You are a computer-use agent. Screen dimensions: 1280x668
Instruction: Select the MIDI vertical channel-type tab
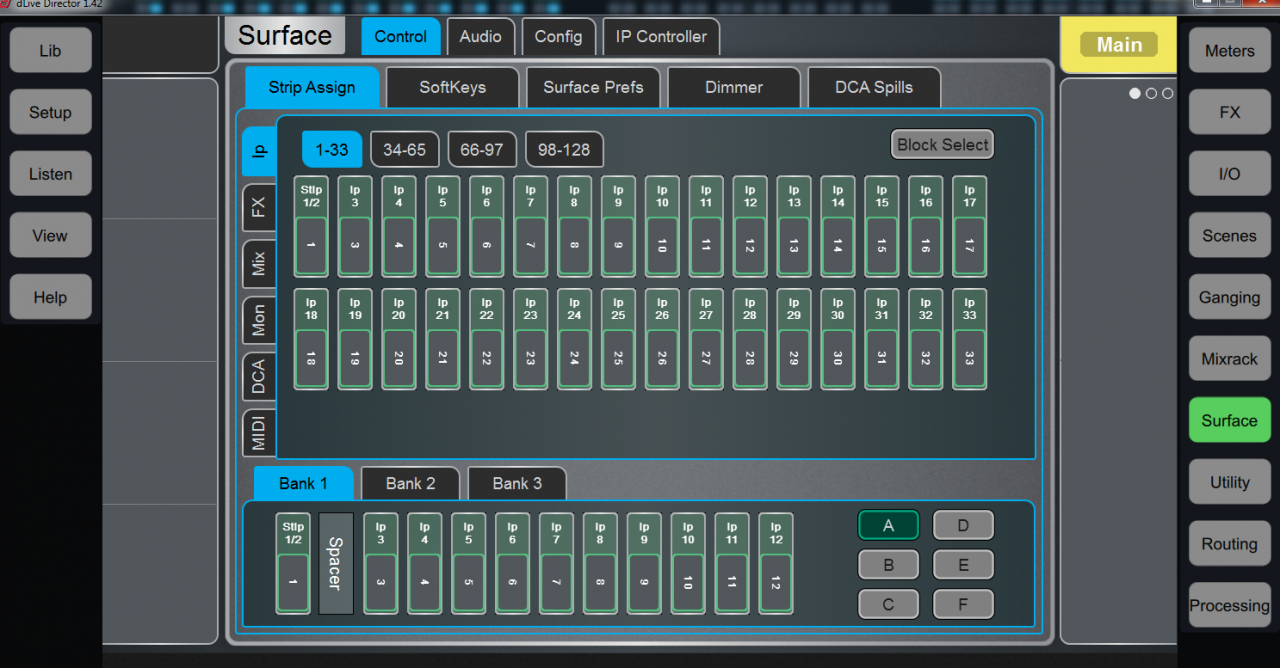(259, 433)
